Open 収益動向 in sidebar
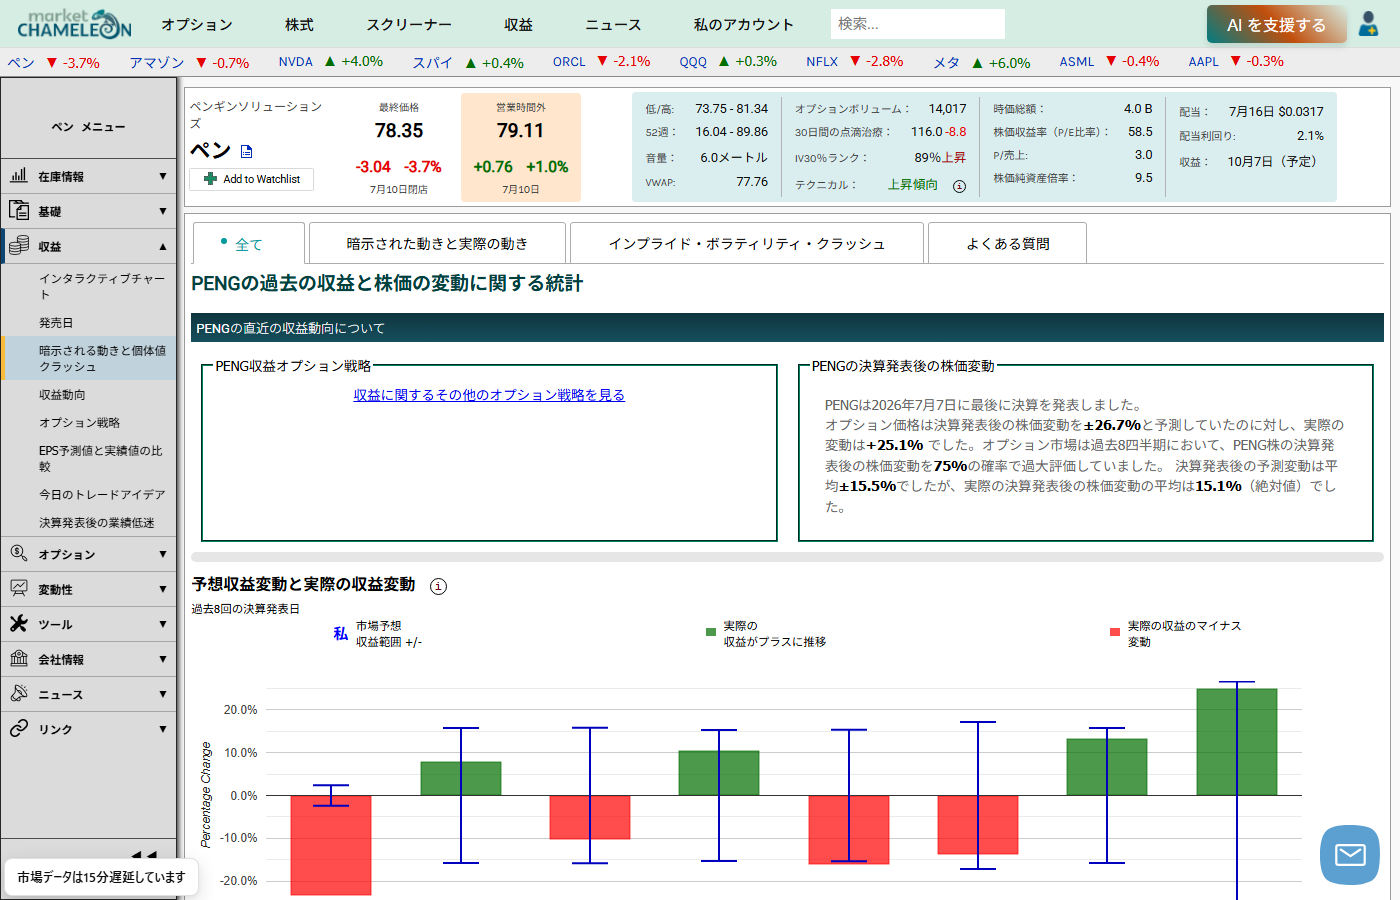The image size is (1400, 900). (62, 395)
